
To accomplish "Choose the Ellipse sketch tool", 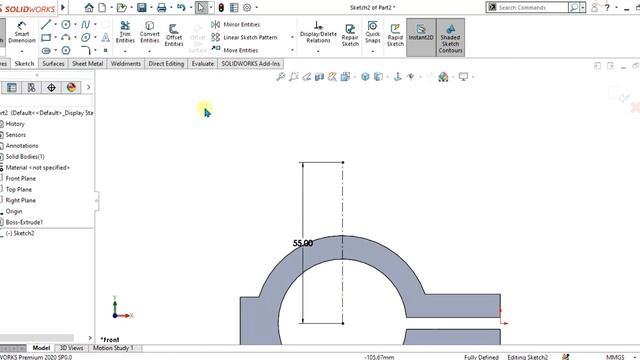I will (85, 38).
